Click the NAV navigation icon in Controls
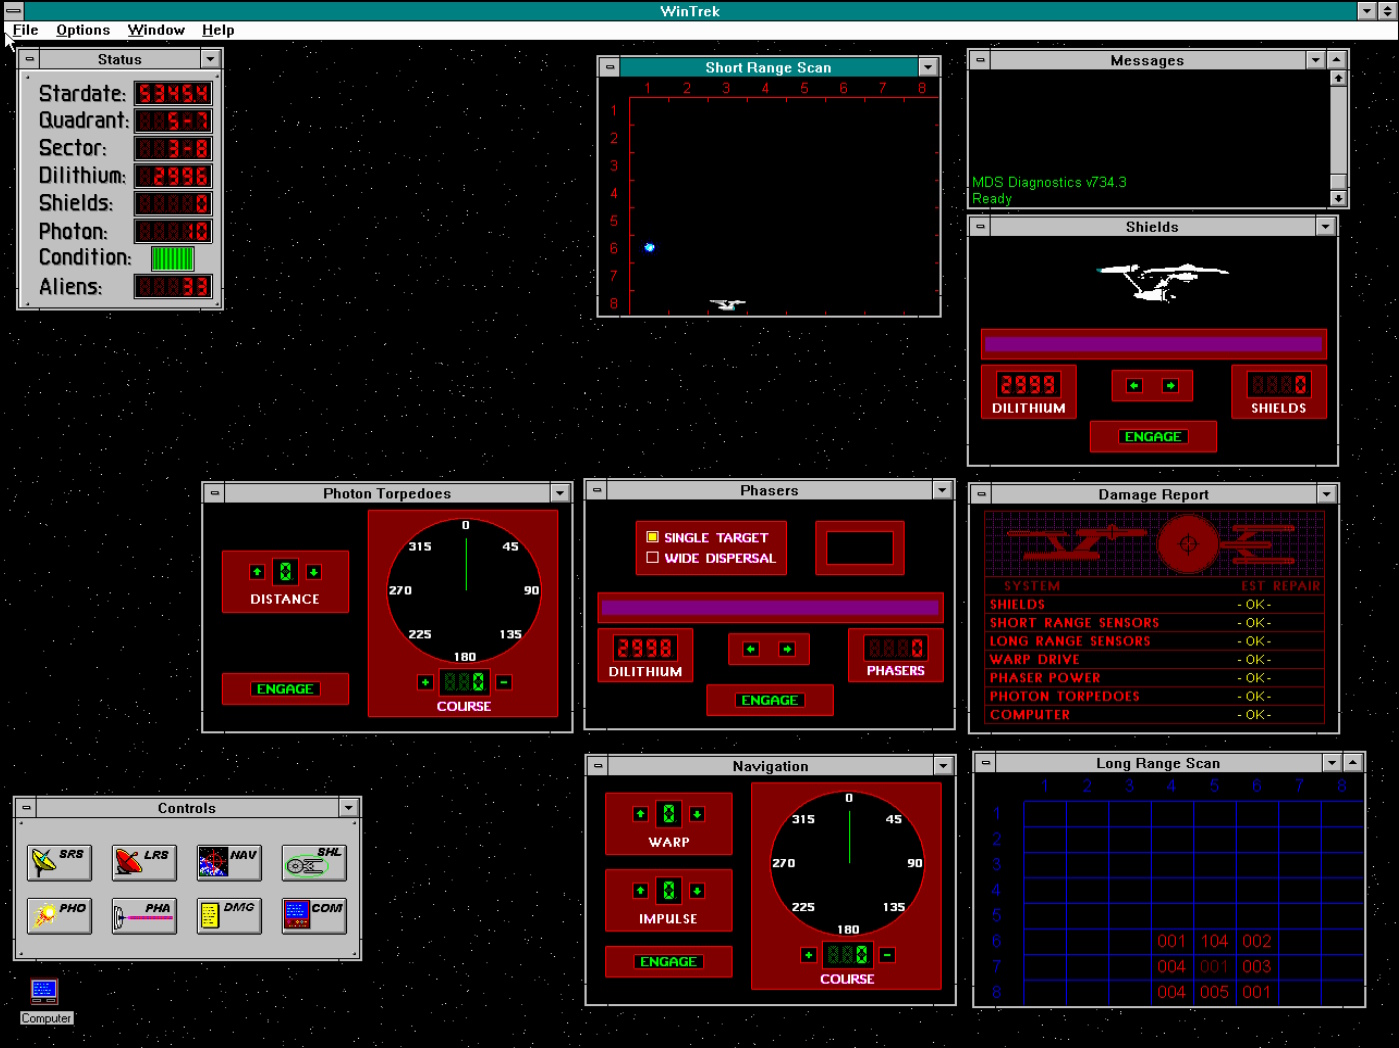1399x1048 pixels. coord(229,862)
